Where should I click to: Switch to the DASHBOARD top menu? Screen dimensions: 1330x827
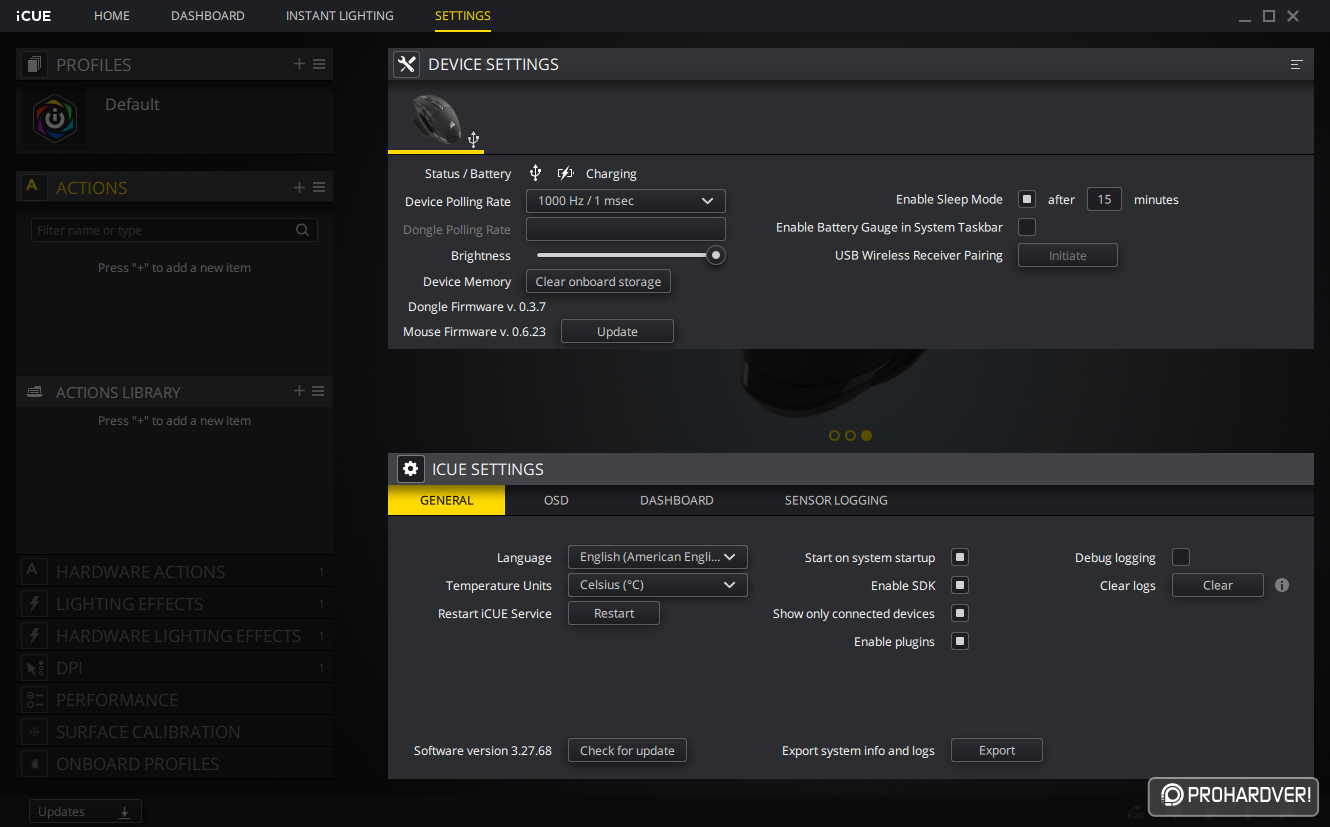(208, 16)
